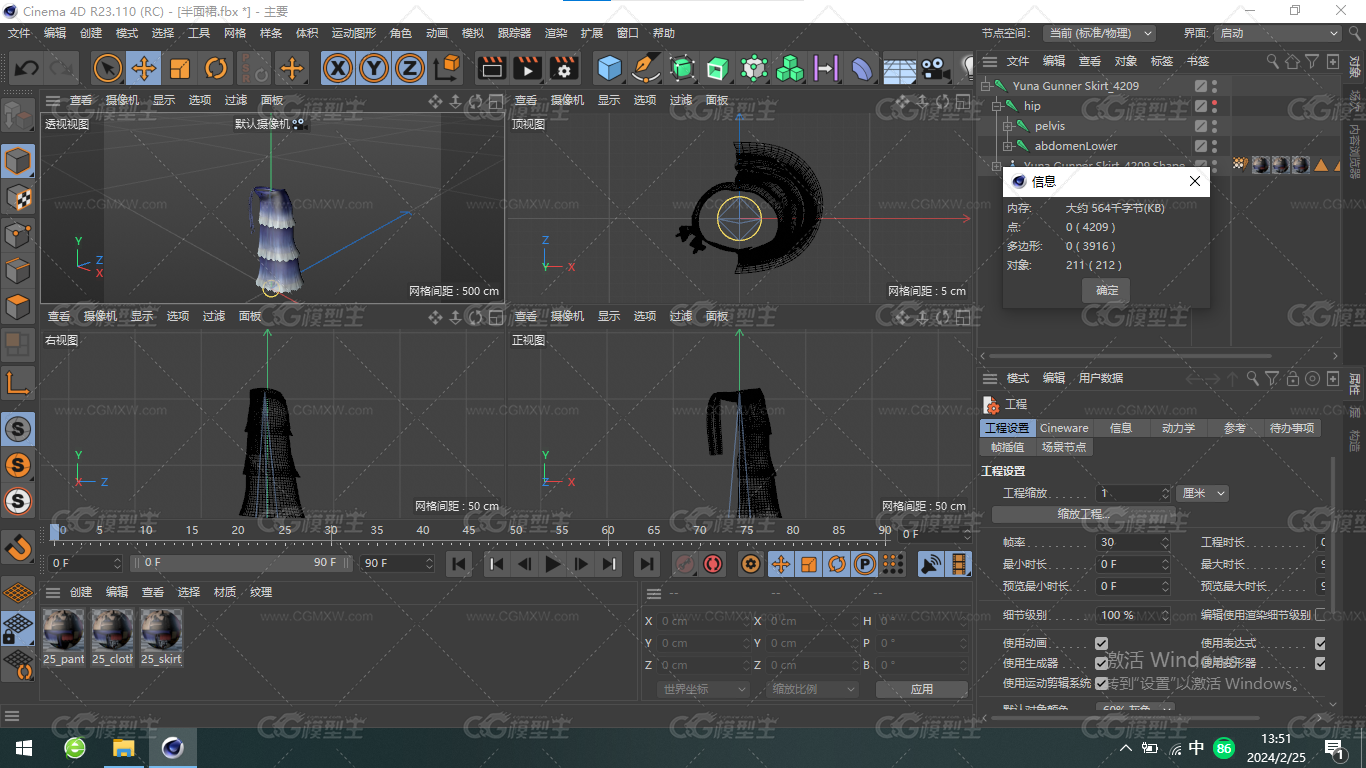Click the Make Editable icon in left sidebar
This screenshot has width=1366, height=768.
[18, 115]
